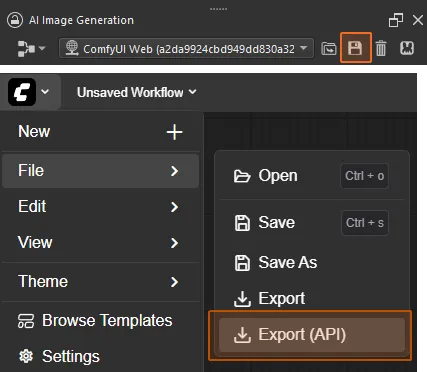Viewport: 427px width, 372px height.
Task: Click the Open folder icon
Action: coord(242,176)
